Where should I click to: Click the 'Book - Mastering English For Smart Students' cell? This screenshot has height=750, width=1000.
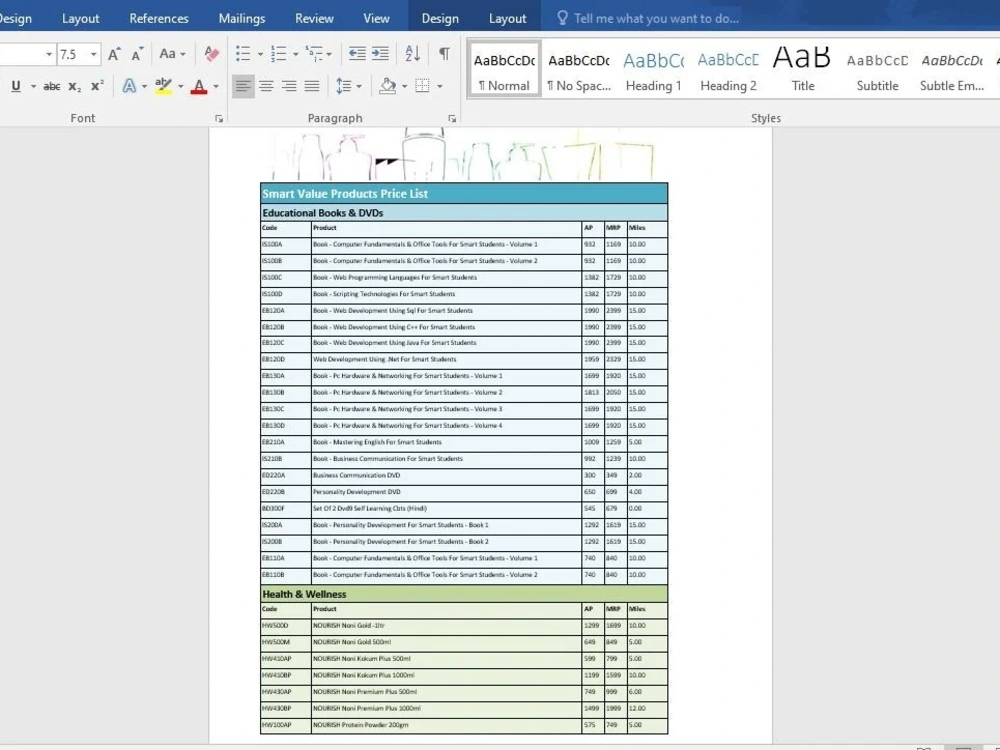point(446,442)
